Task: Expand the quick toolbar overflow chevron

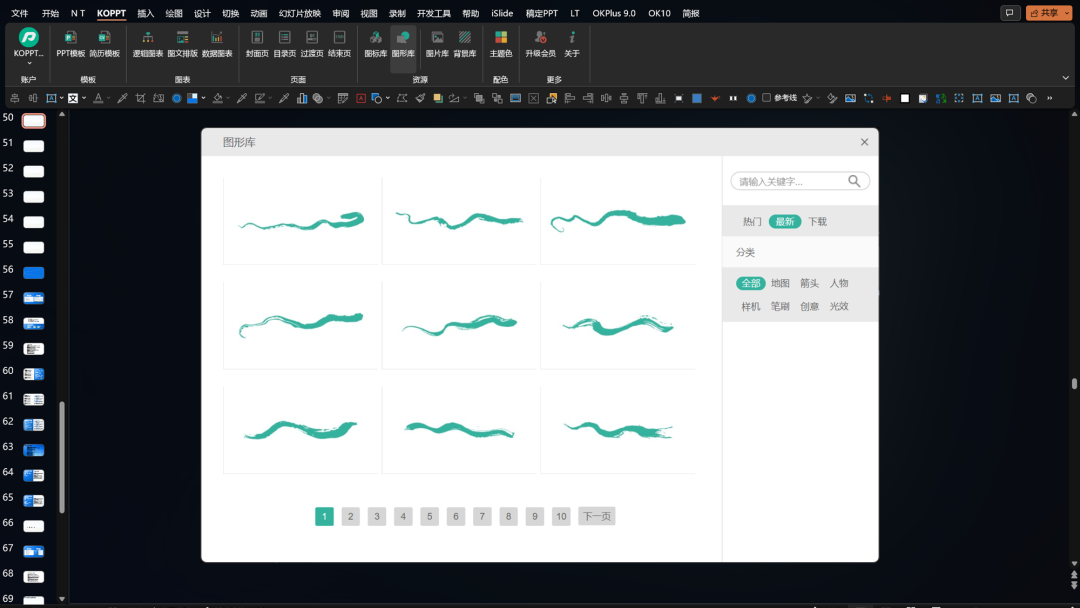Action: point(1050,98)
